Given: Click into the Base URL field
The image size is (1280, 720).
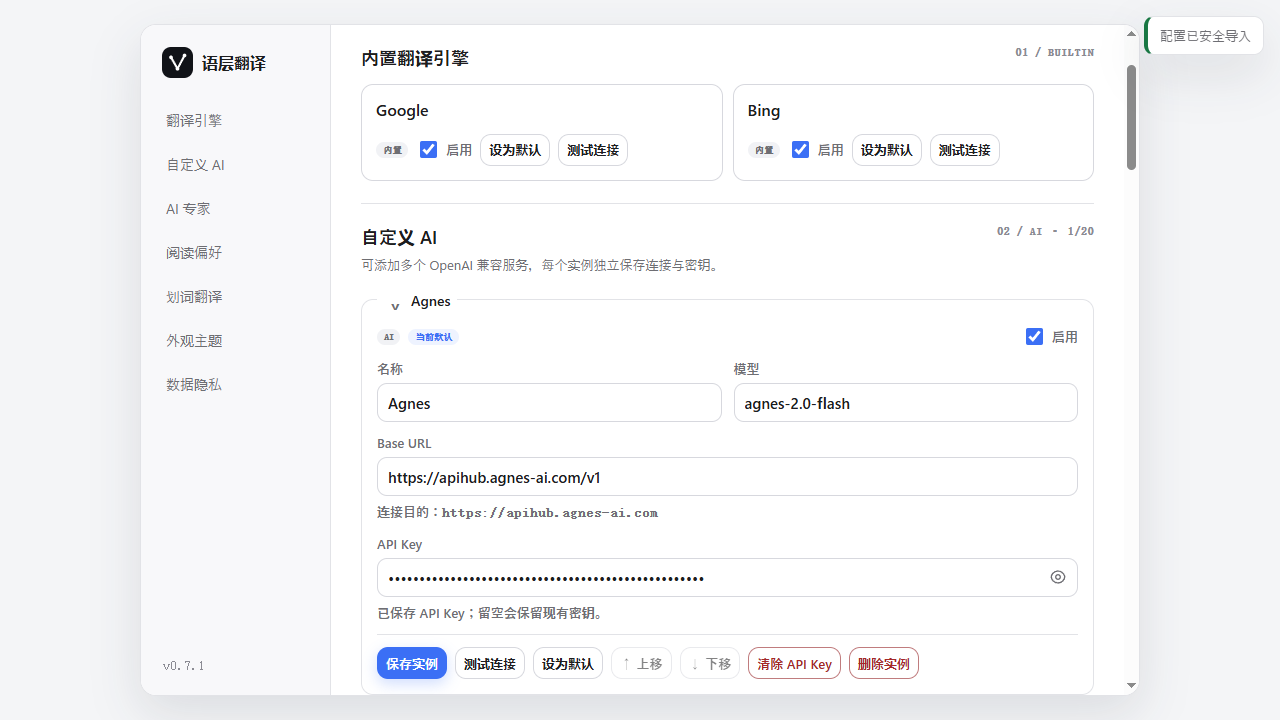Looking at the screenshot, I should (727, 477).
